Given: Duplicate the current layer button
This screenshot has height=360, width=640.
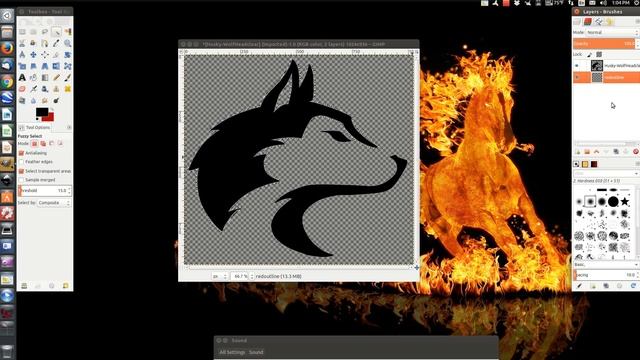Looking at the screenshot, I should [x=616, y=152].
